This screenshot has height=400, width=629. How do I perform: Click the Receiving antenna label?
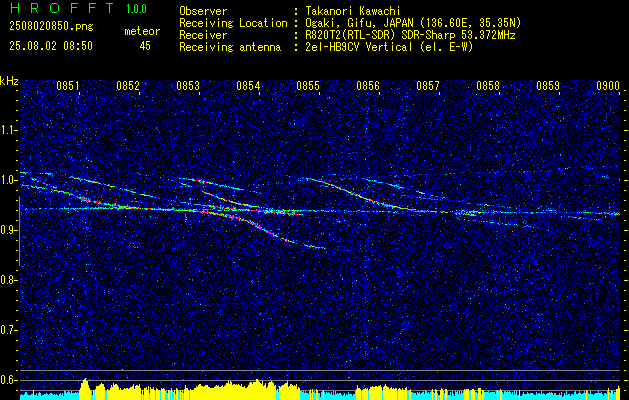pyautogui.click(x=230, y=47)
